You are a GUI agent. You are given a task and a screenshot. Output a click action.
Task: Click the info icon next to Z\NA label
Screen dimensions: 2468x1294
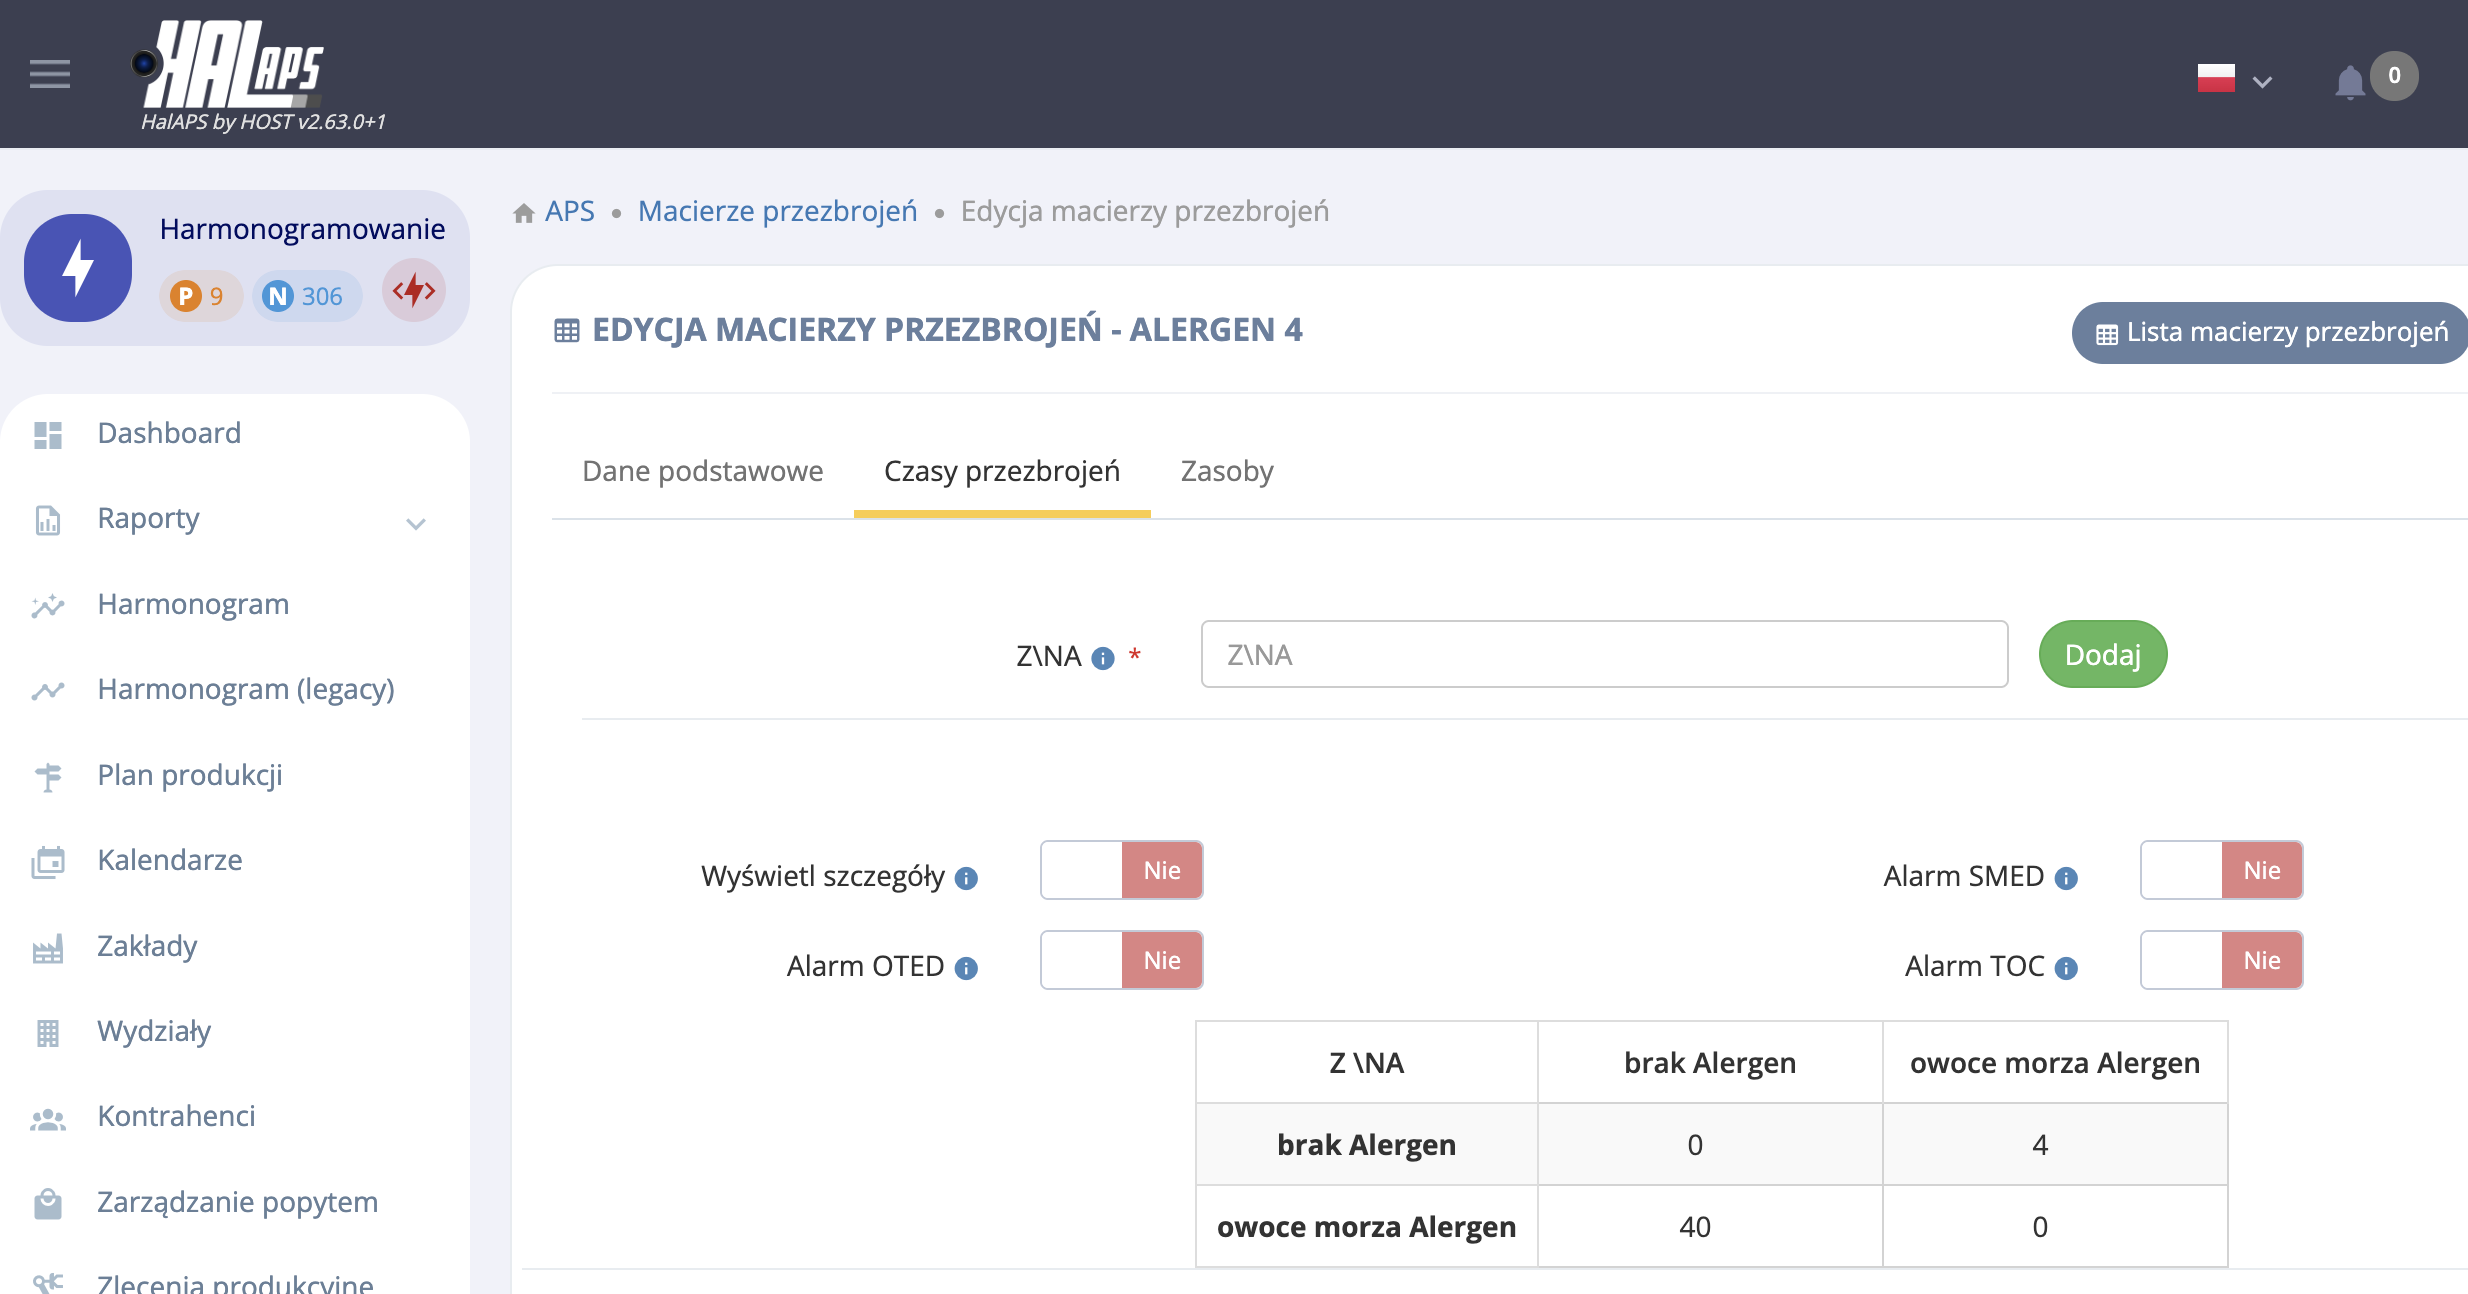click(1103, 658)
